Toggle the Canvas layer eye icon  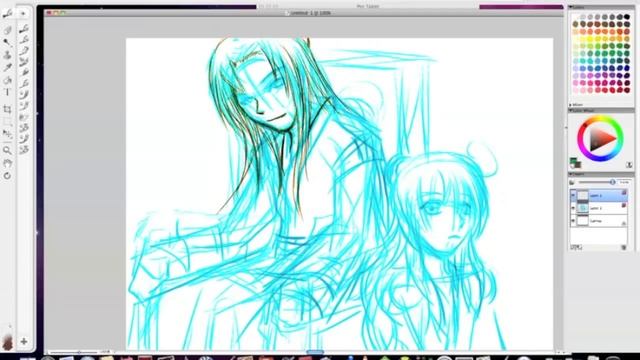pyautogui.click(x=573, y=221)
